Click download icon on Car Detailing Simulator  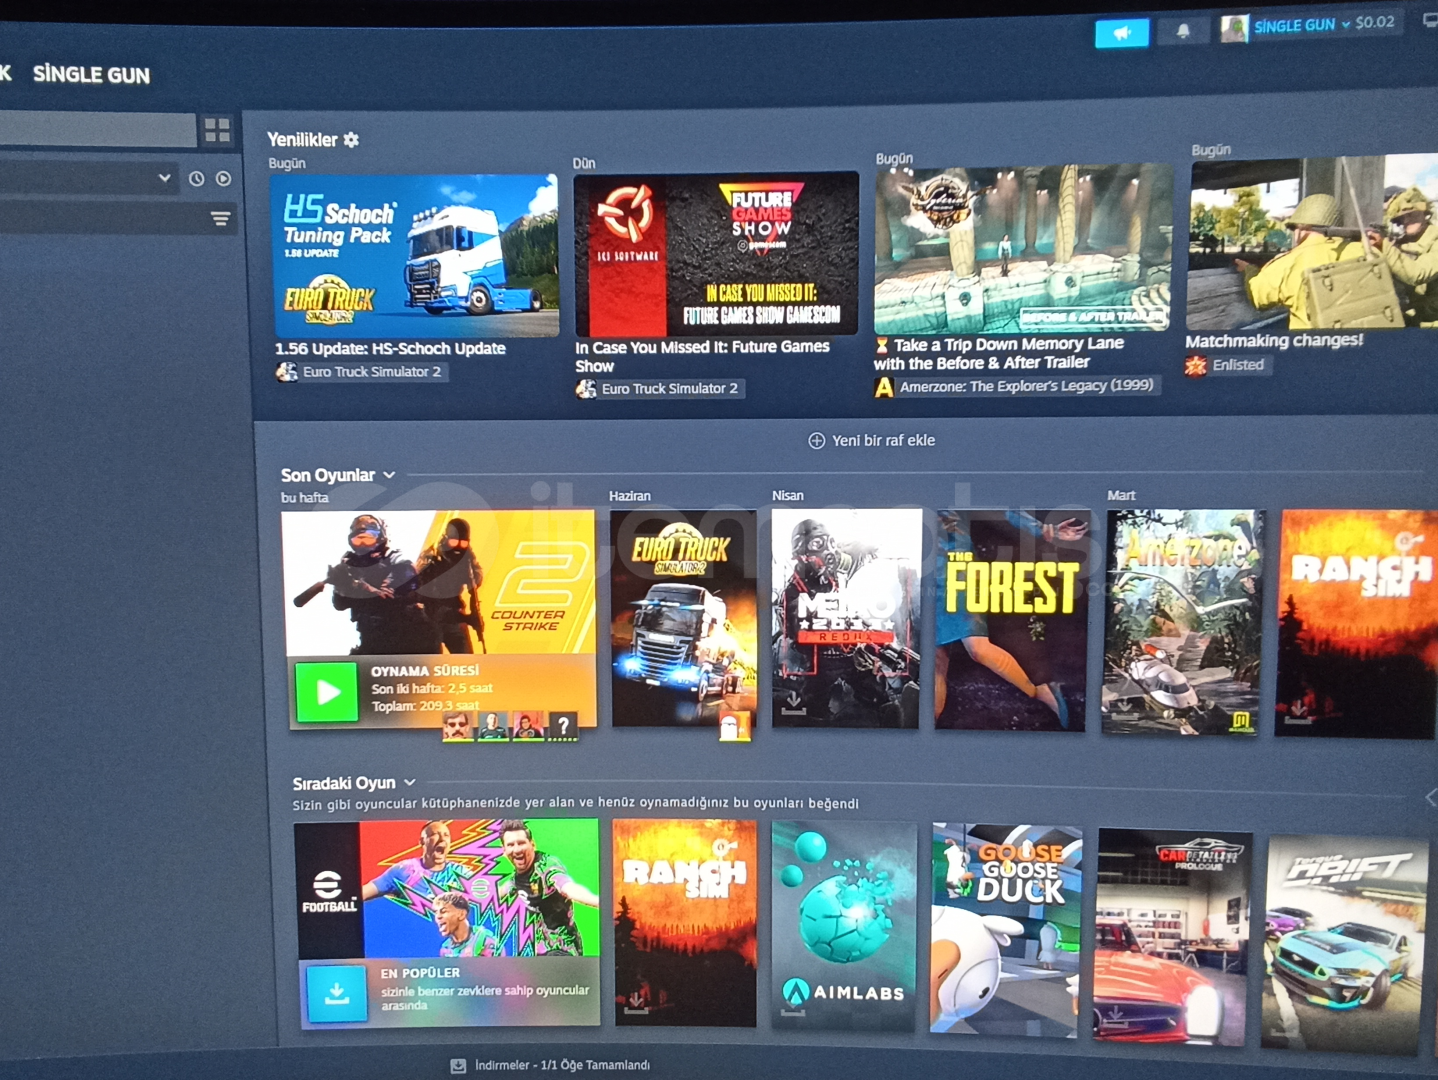click(x=1114, y=1017)
